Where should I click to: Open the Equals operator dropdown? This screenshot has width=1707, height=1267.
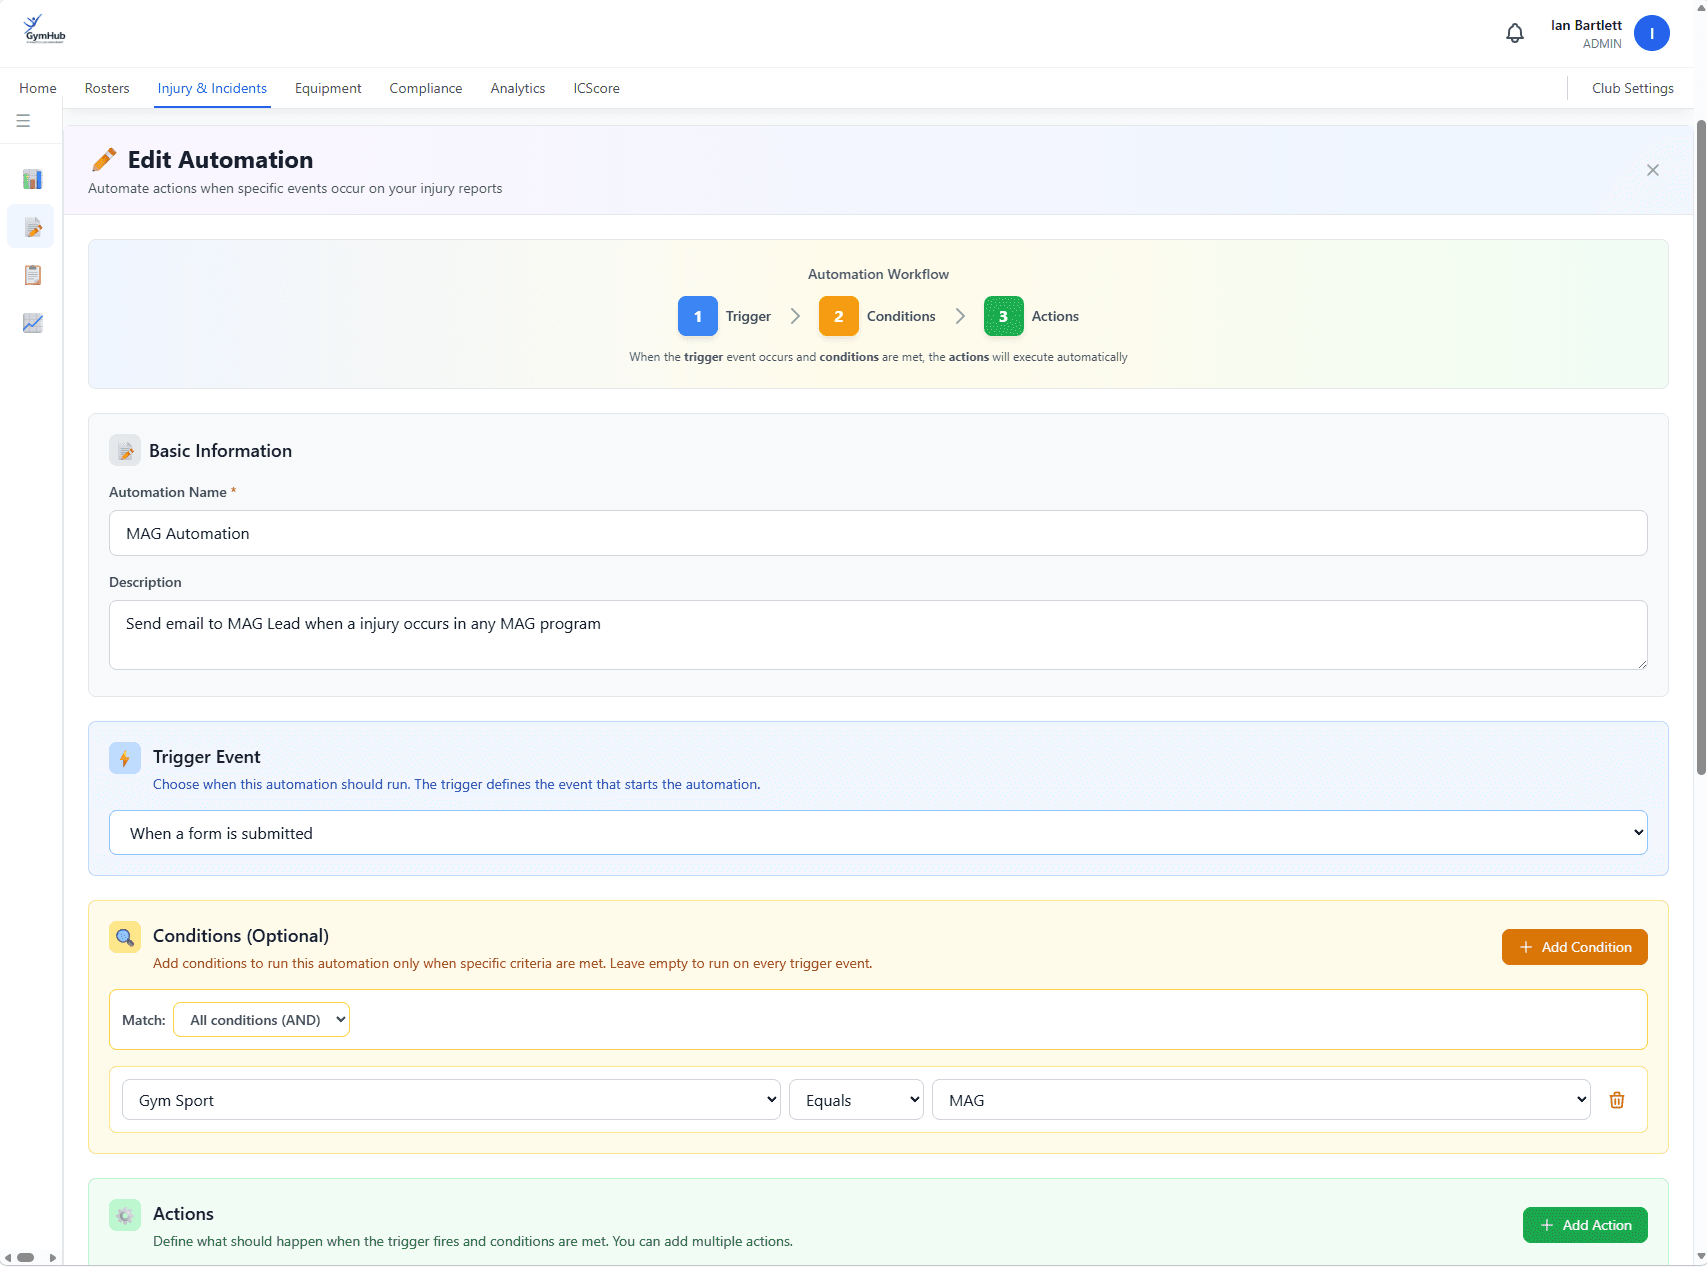[x=856, y=1100]
